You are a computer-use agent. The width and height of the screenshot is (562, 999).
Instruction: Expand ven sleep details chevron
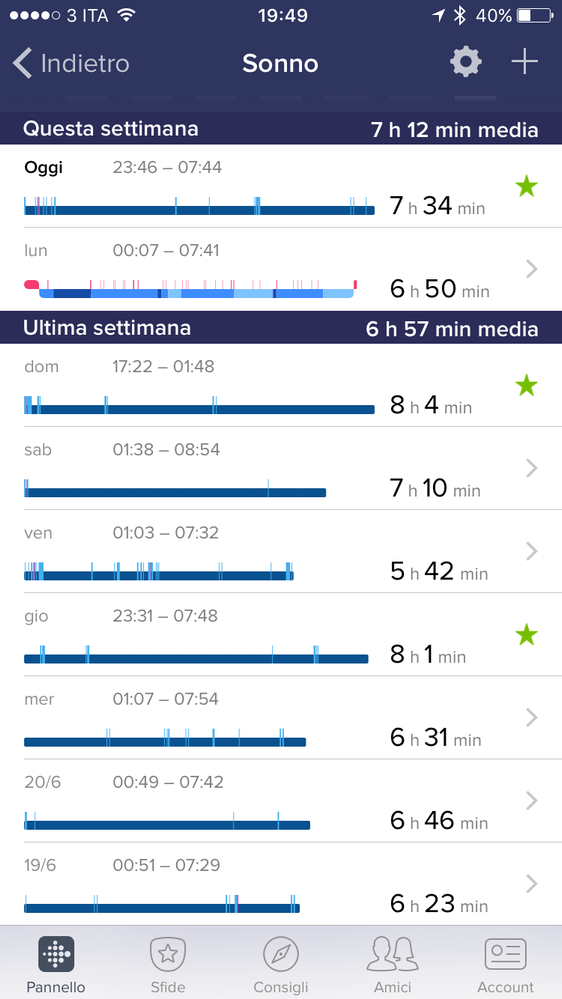tap(531, 551)
